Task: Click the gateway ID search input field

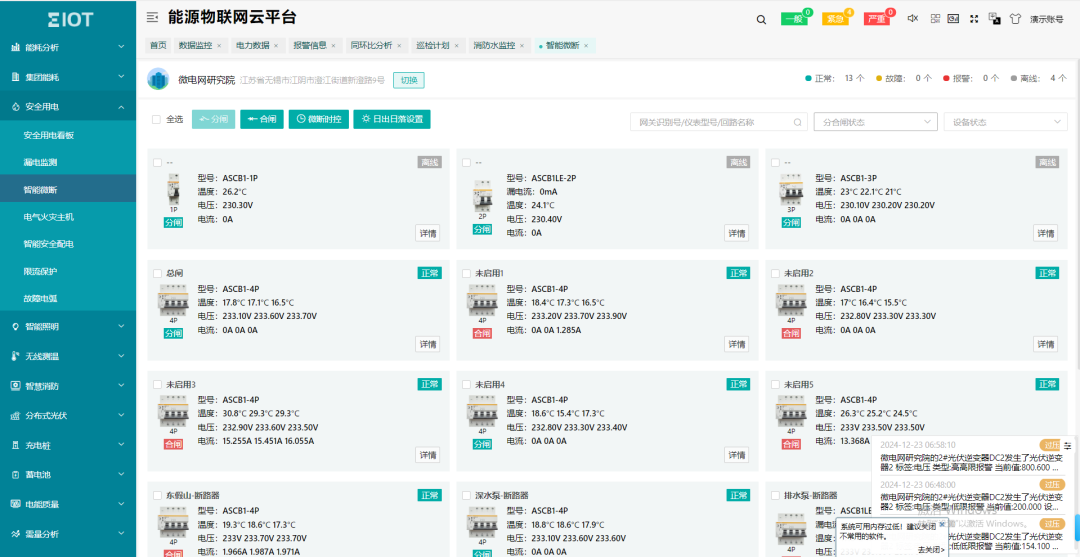Action: click(x=718, y=122)
